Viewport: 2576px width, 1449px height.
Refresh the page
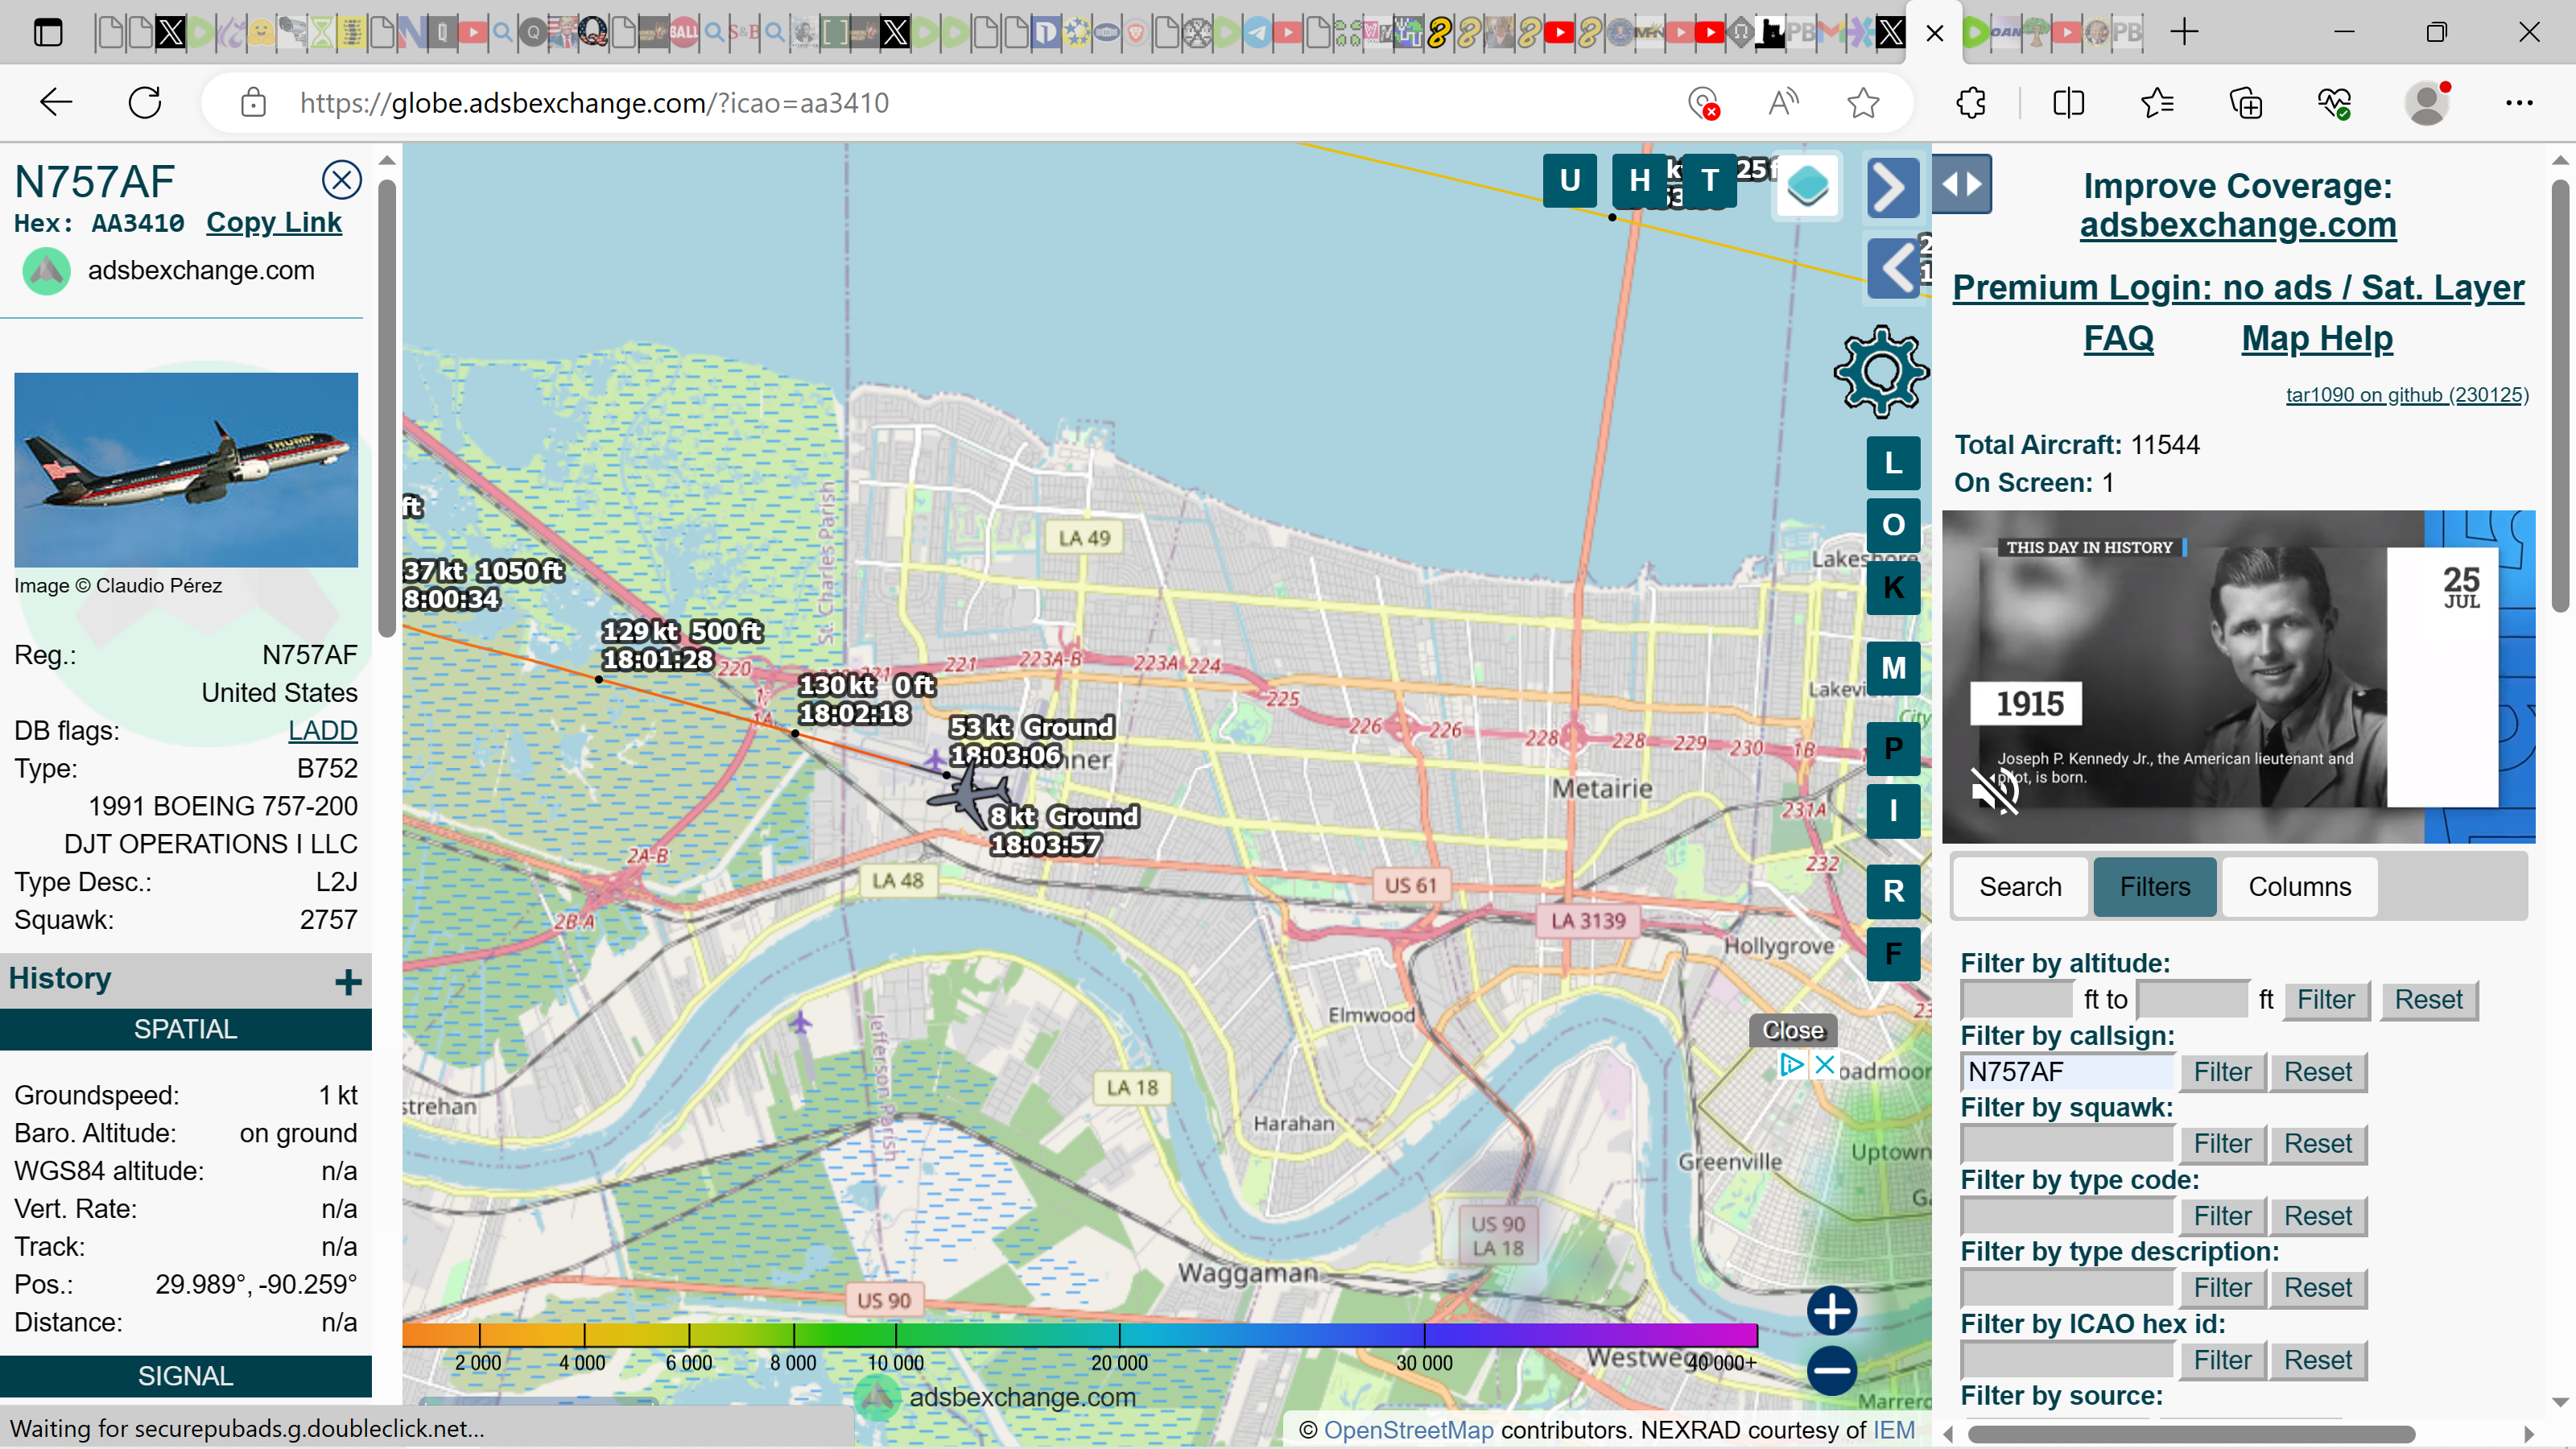(145, 102)
